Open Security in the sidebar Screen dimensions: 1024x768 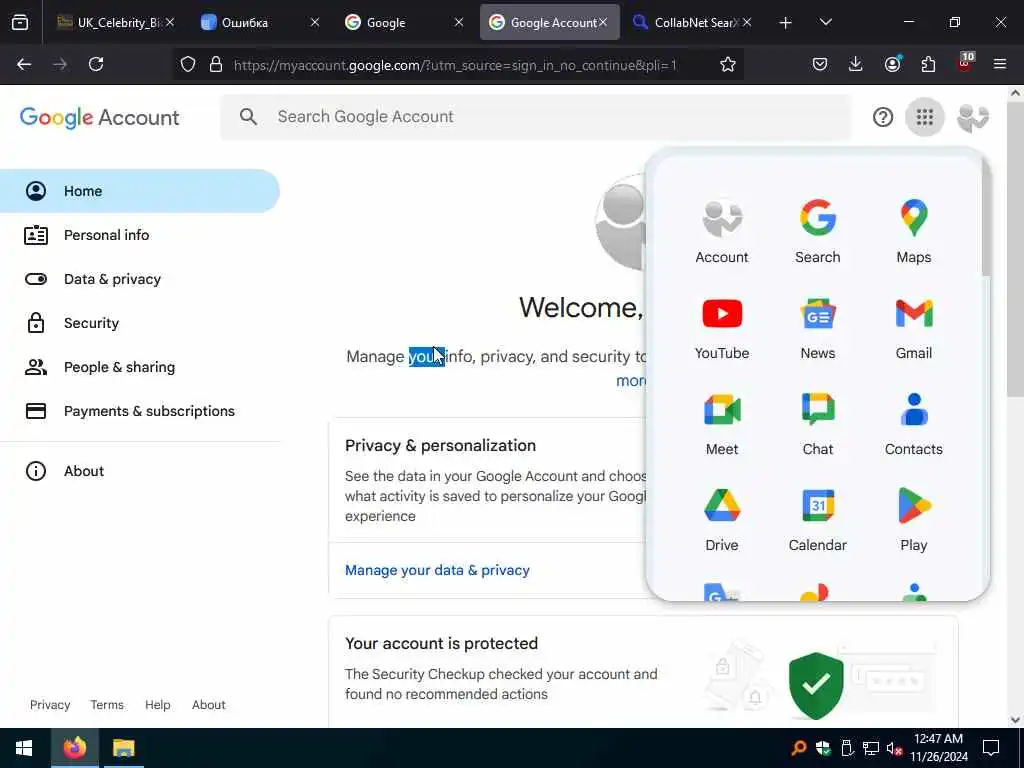140,323
